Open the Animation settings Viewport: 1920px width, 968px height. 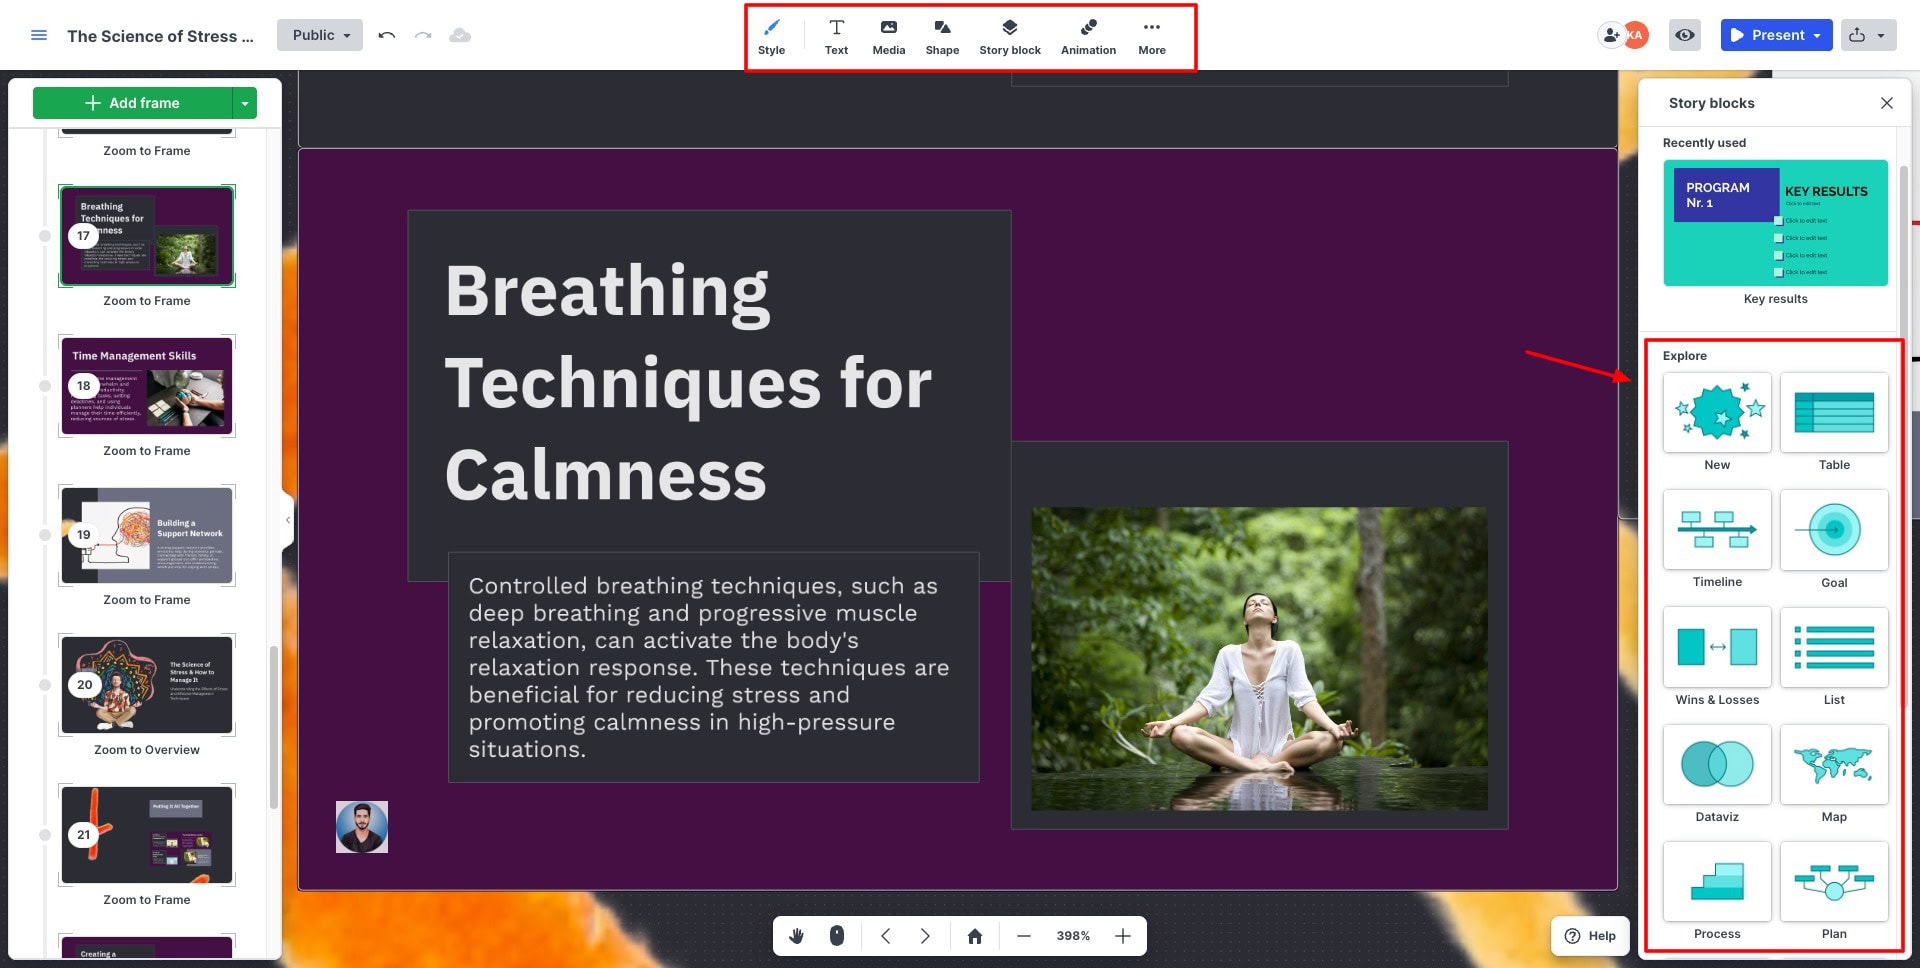click(1088, 37)
